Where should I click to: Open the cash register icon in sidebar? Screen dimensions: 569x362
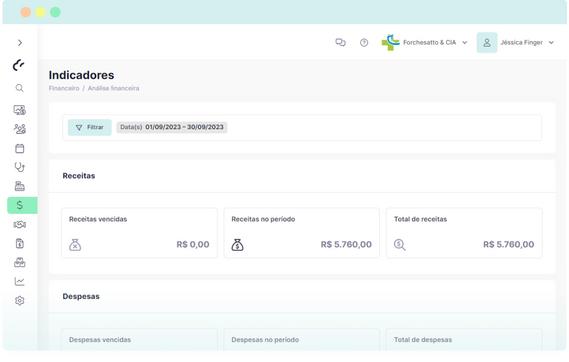(20, 186)
